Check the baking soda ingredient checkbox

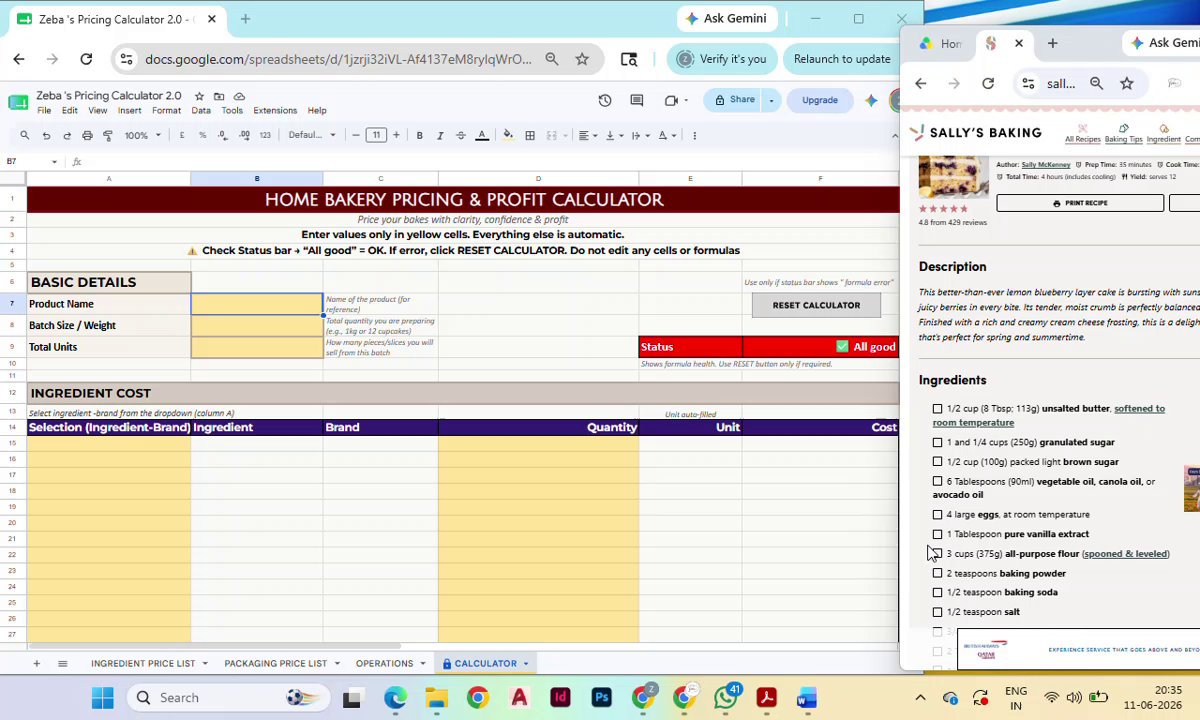937,592
